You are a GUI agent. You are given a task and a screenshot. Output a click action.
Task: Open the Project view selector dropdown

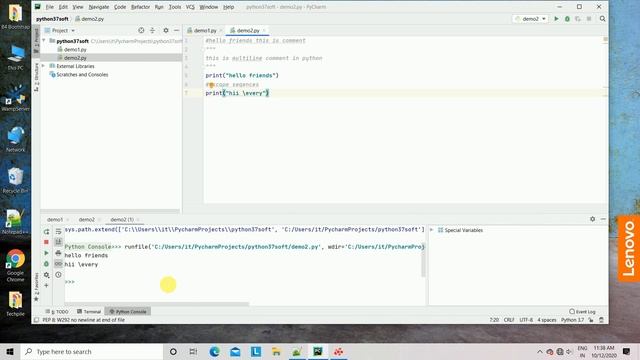(60, 31)
